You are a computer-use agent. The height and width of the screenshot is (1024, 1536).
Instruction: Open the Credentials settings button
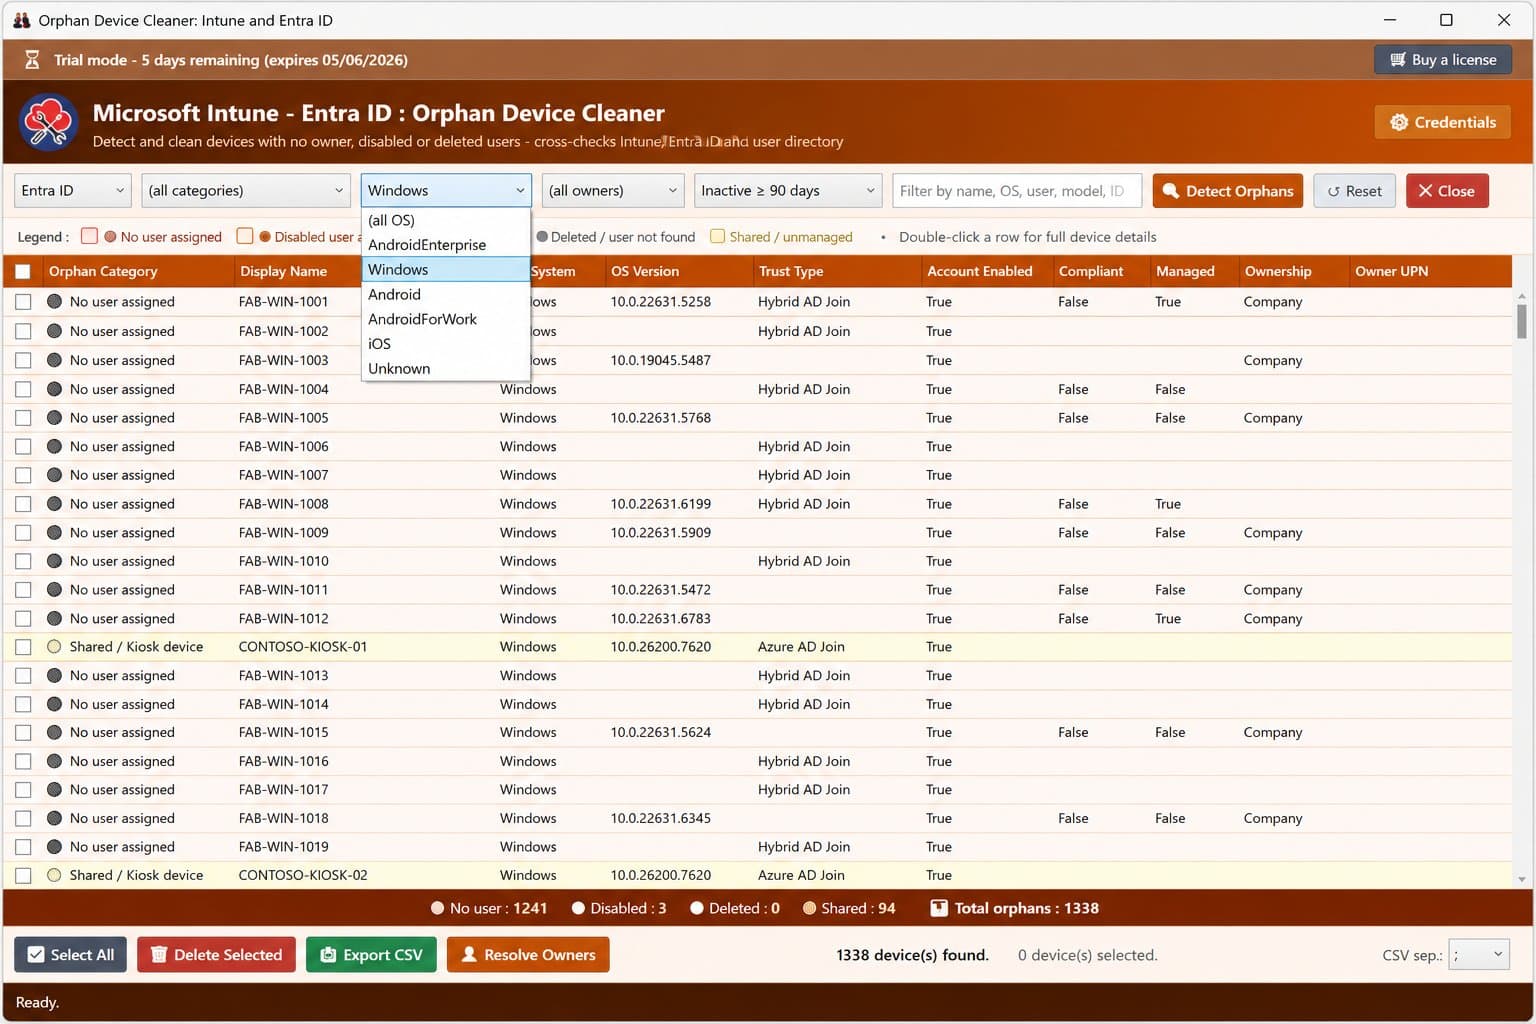(1442, 122)
